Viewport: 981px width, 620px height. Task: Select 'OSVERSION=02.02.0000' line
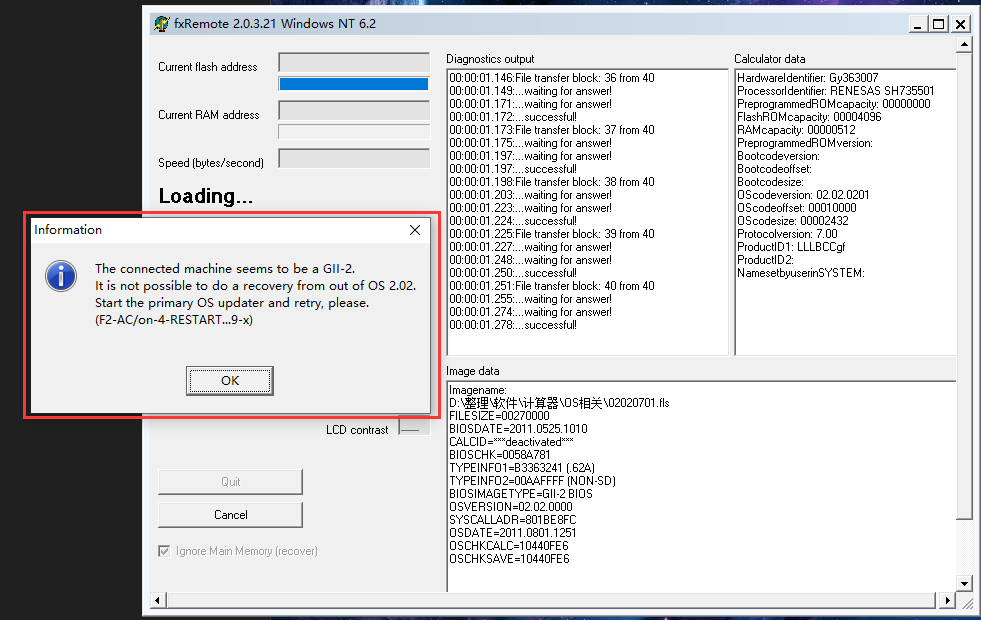pyautogui.click(x=511, y=507)
